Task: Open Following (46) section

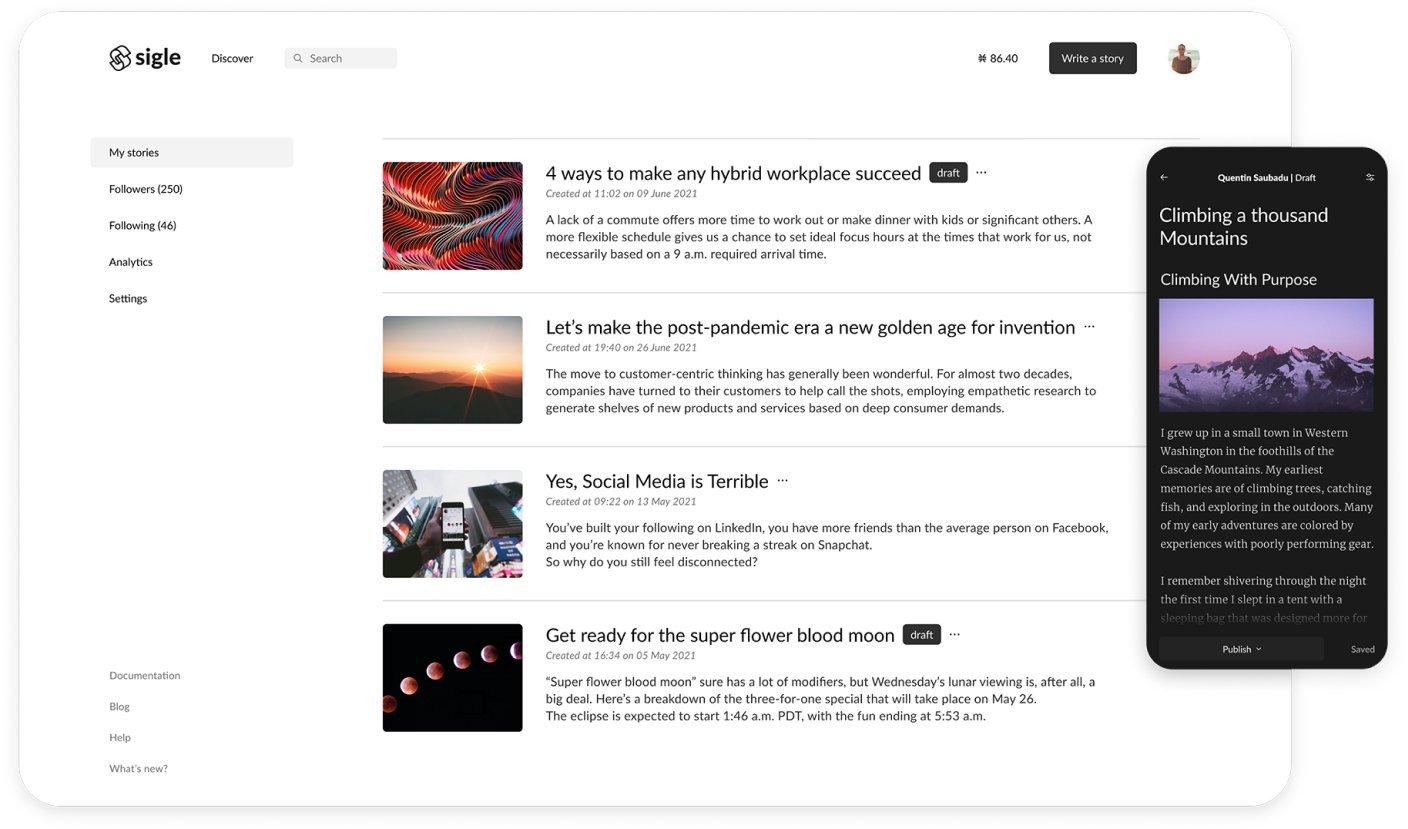Action: point(143,225)
